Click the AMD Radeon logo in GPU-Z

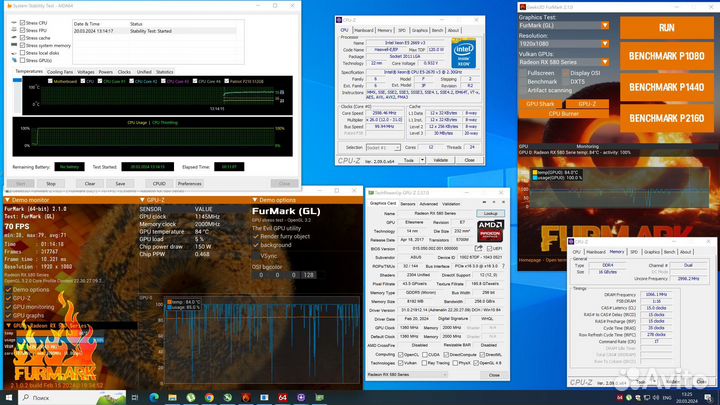point(490,231)
